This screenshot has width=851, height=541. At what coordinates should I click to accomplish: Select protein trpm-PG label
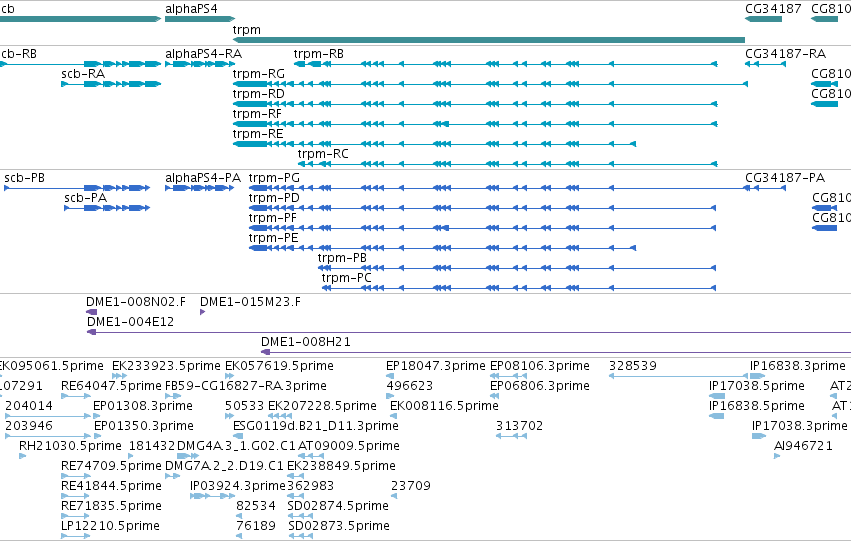pos(274,179)
